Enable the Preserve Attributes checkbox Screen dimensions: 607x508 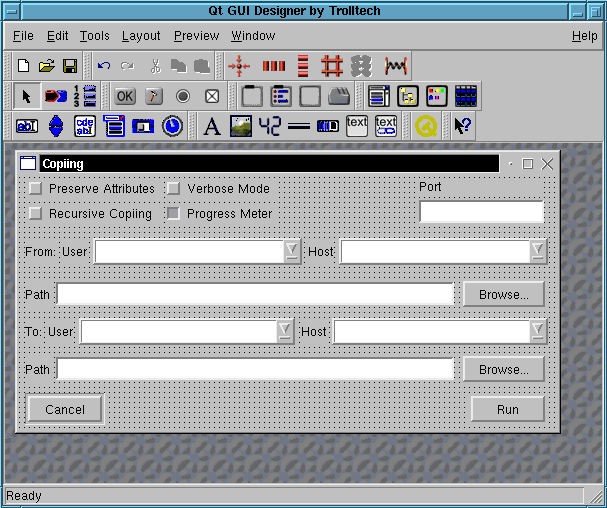coord(36,188)
